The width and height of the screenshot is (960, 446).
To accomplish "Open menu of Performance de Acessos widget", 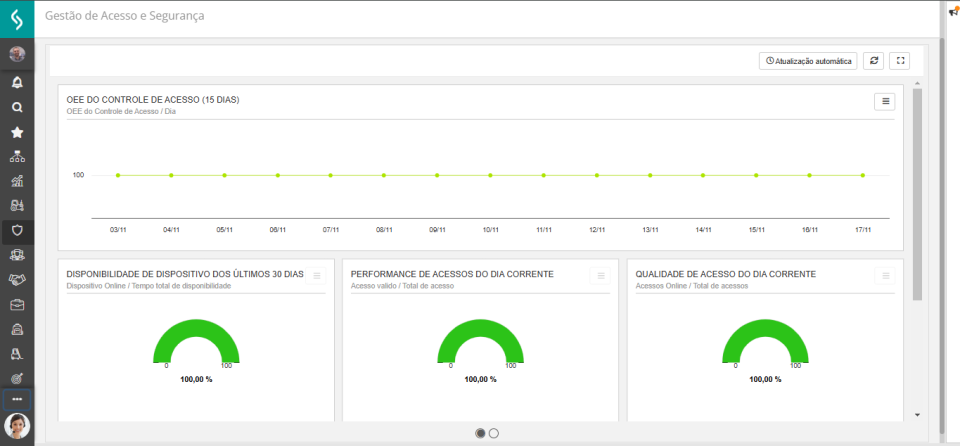I will 601,276.
